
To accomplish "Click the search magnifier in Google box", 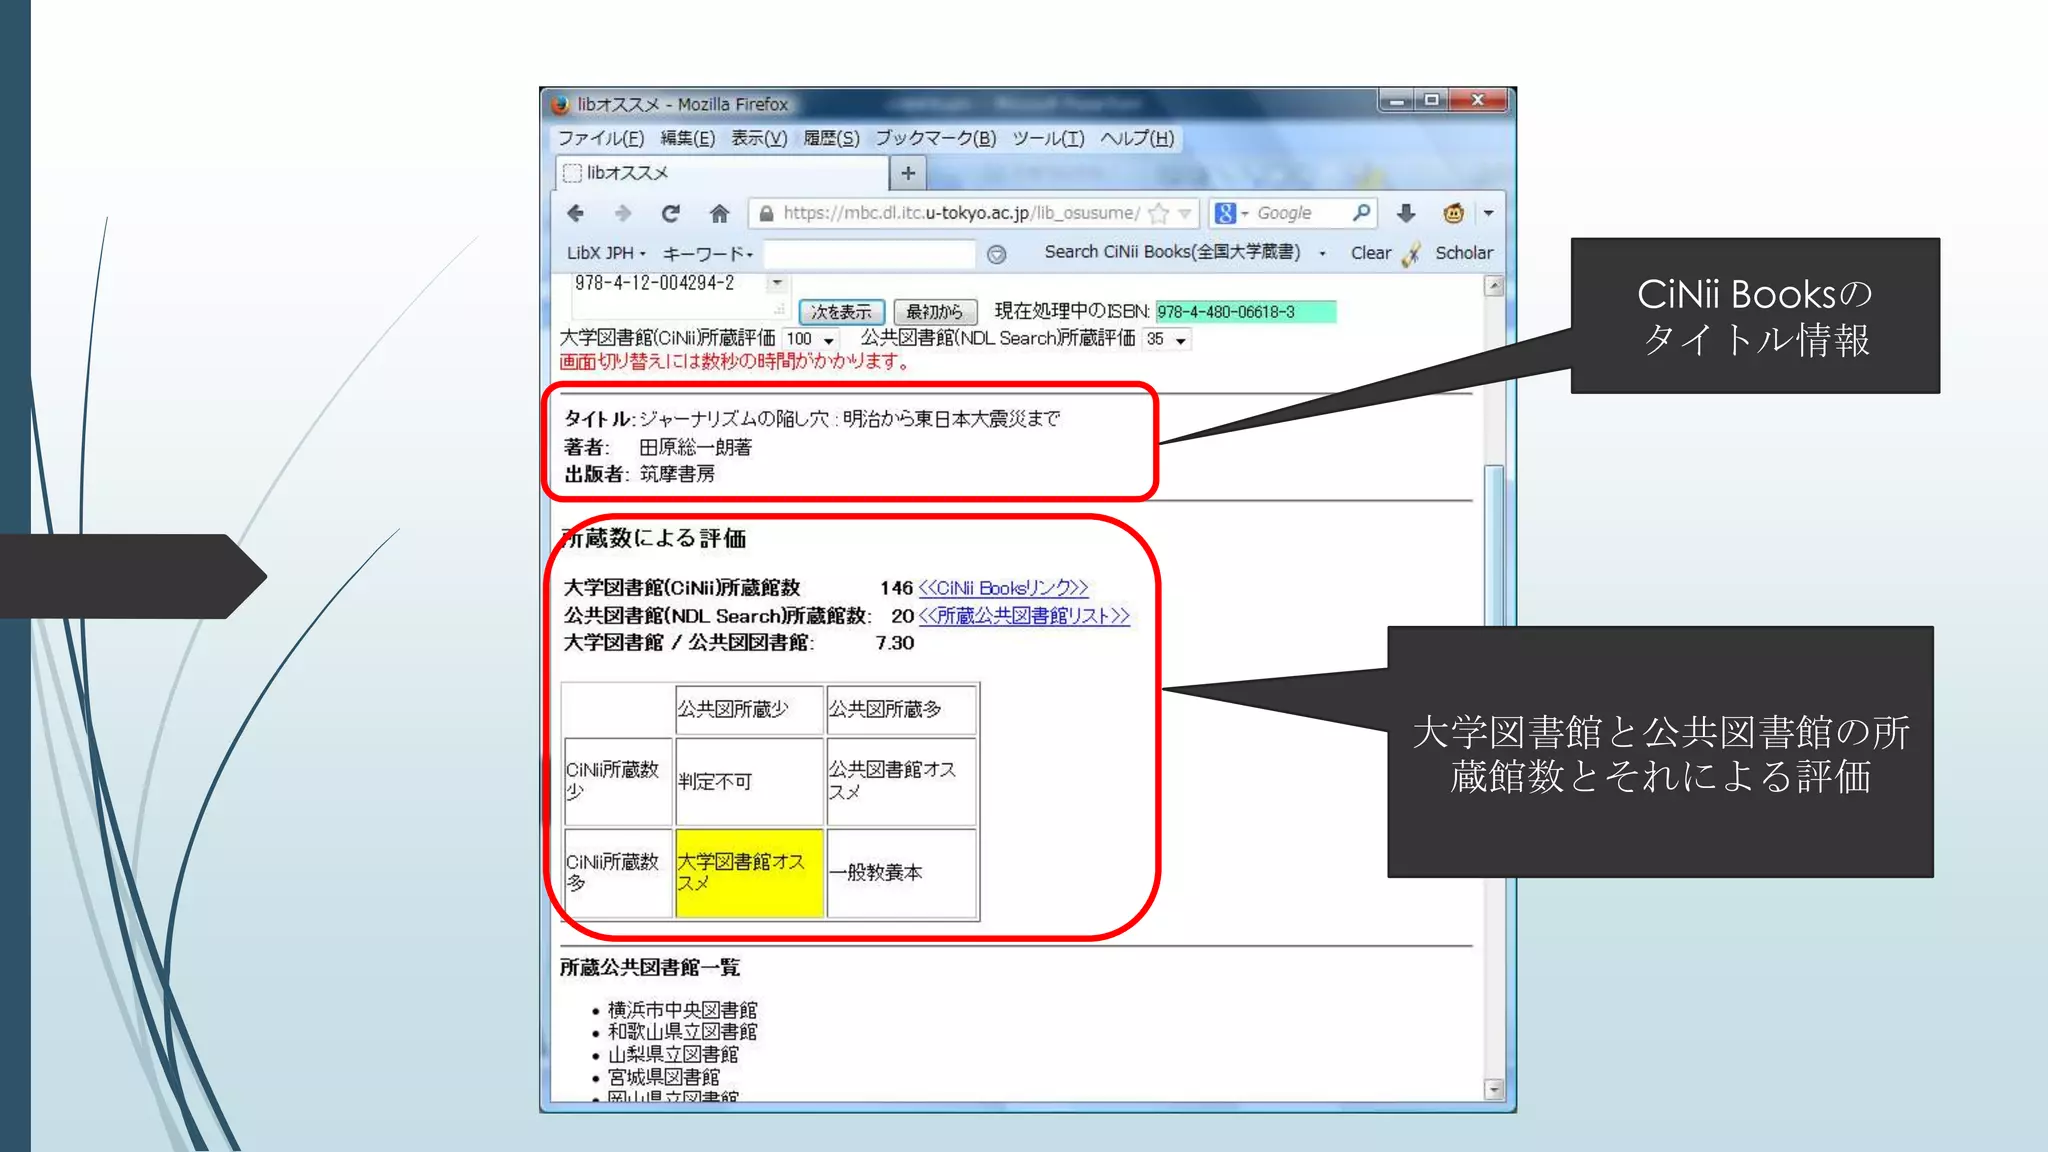I will (x=1361, y=213).
